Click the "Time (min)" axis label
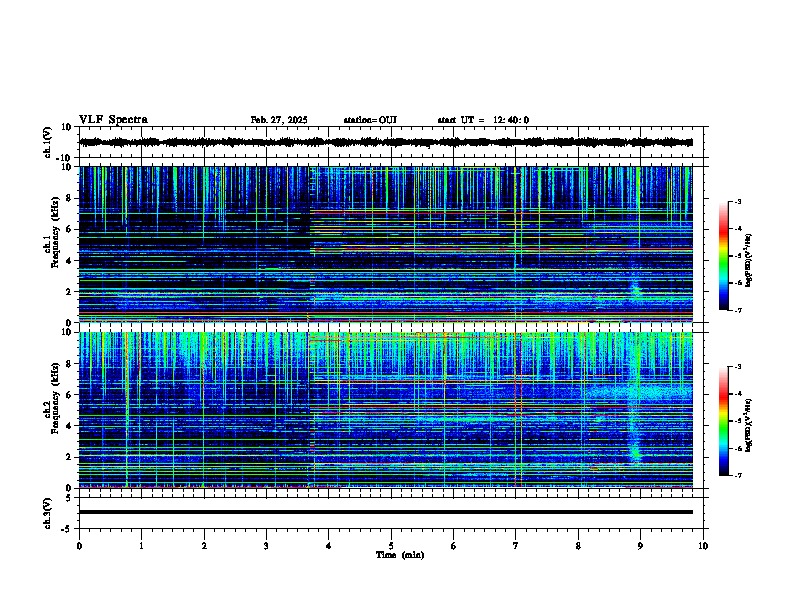This screenshot has width=792, height=612. pyautogui.click(x=400, y=555)
